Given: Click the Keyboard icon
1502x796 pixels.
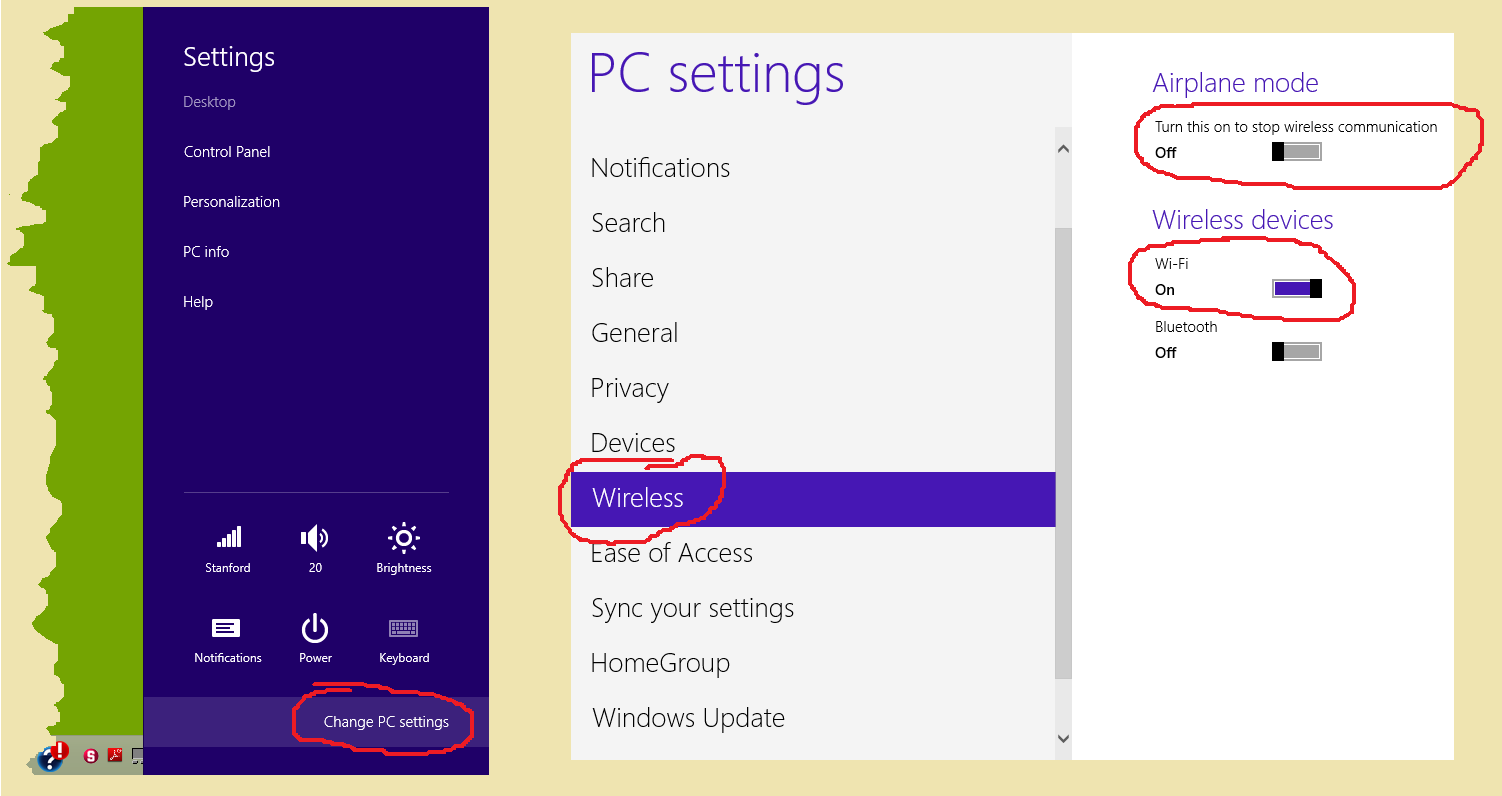Looking at the screenshot, I should pyautogui.click(x=403, y=629).
